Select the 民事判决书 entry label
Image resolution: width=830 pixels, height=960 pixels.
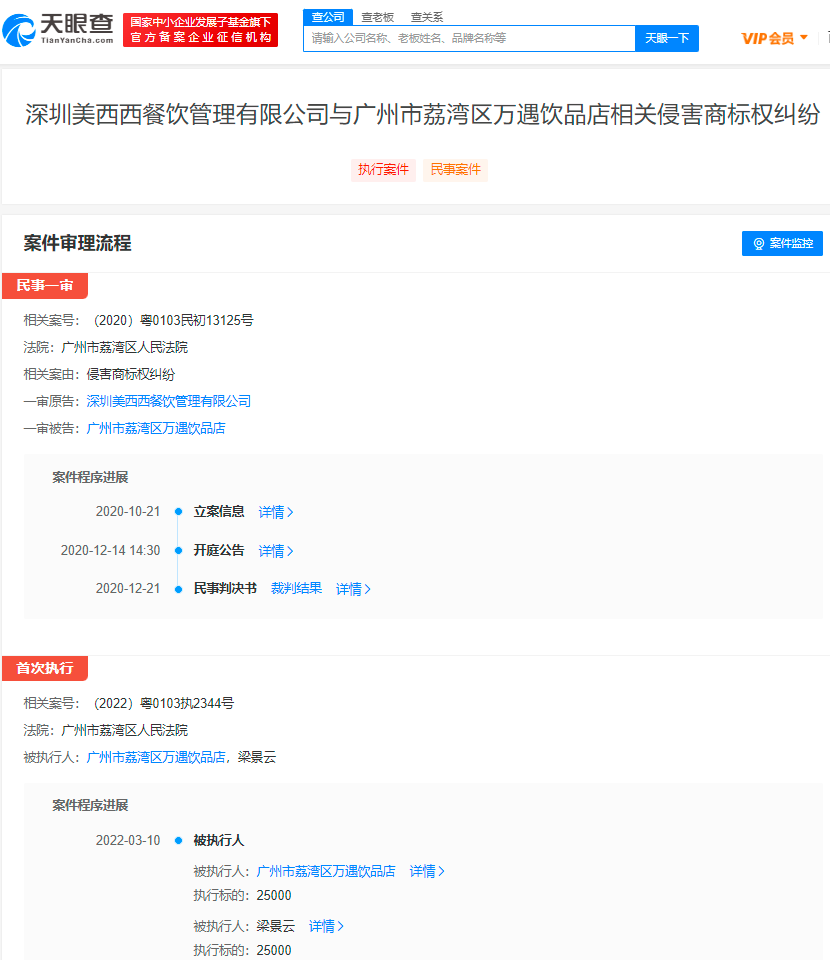click(225, 588)
